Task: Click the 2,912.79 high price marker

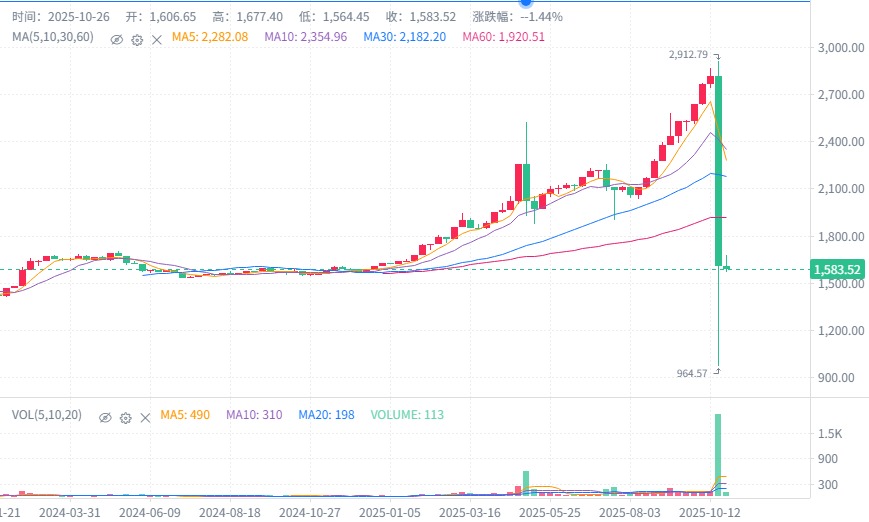Action: click(688, 55)
